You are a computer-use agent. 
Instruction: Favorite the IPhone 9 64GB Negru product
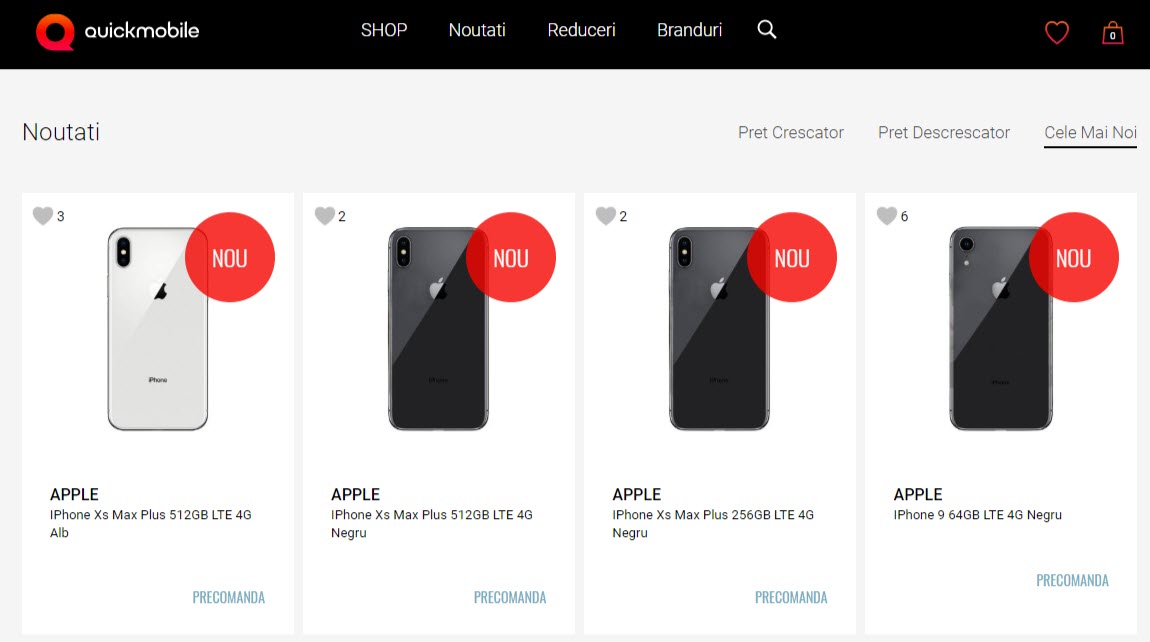point(886,215)
